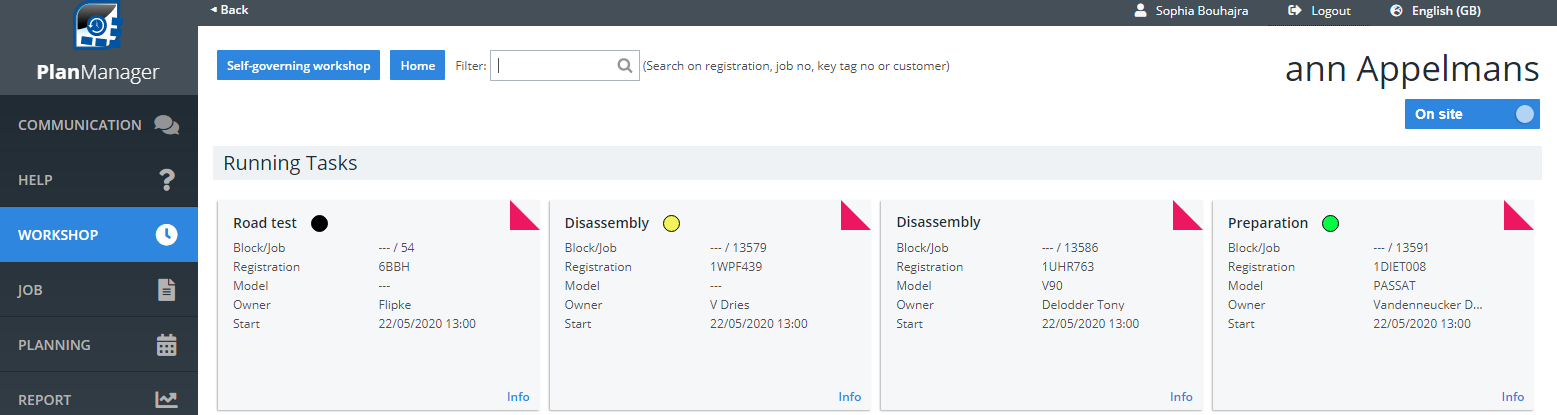
Task: Click the ann Appelmans name heading
Action: [1412, 68]
